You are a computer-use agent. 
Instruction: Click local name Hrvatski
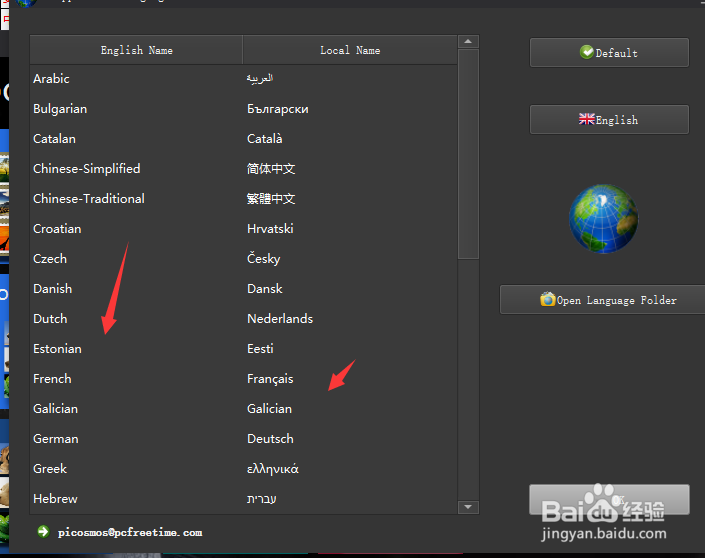270,228
